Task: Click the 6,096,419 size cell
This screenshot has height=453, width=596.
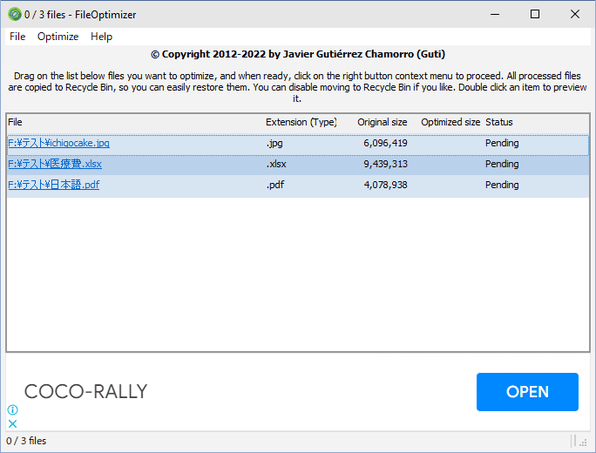Action: pos(385,143)
